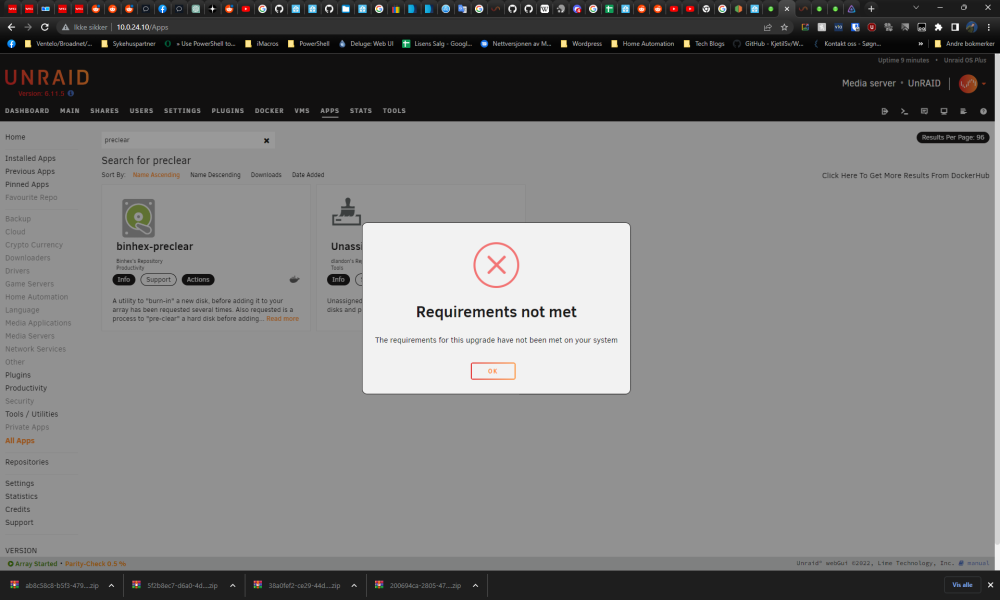Select Productivity category in sidebar
The height and width of the screenshot is (600, 1000).
[26, 388]
